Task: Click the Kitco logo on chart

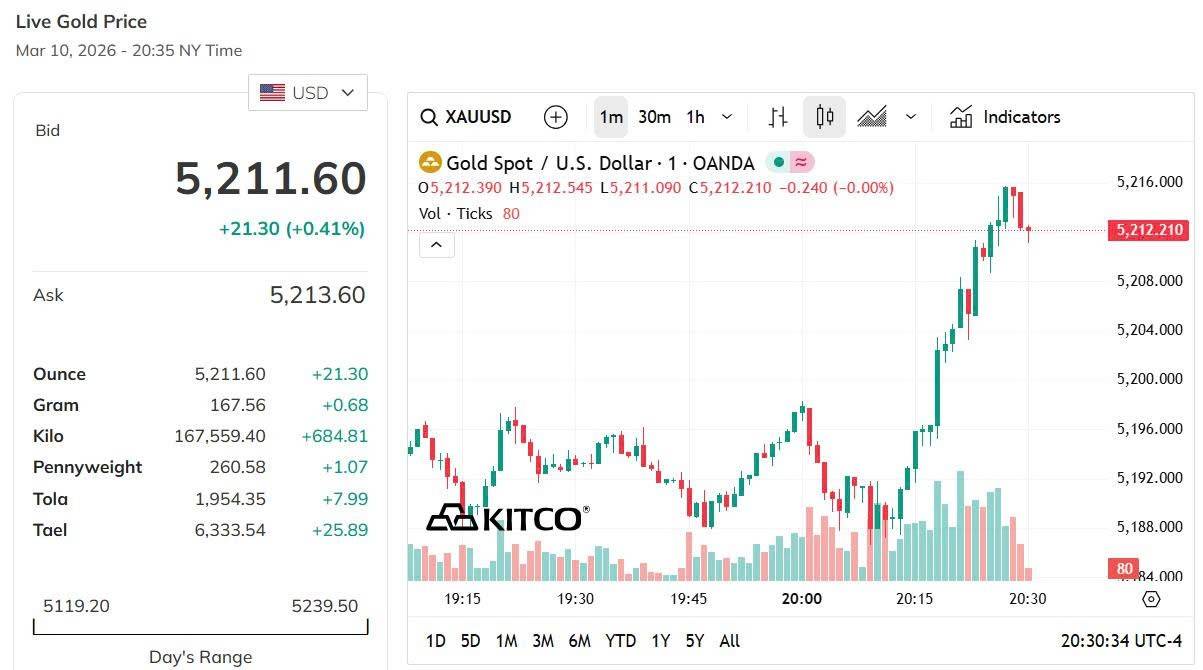Action: click(x=506, y=517)
